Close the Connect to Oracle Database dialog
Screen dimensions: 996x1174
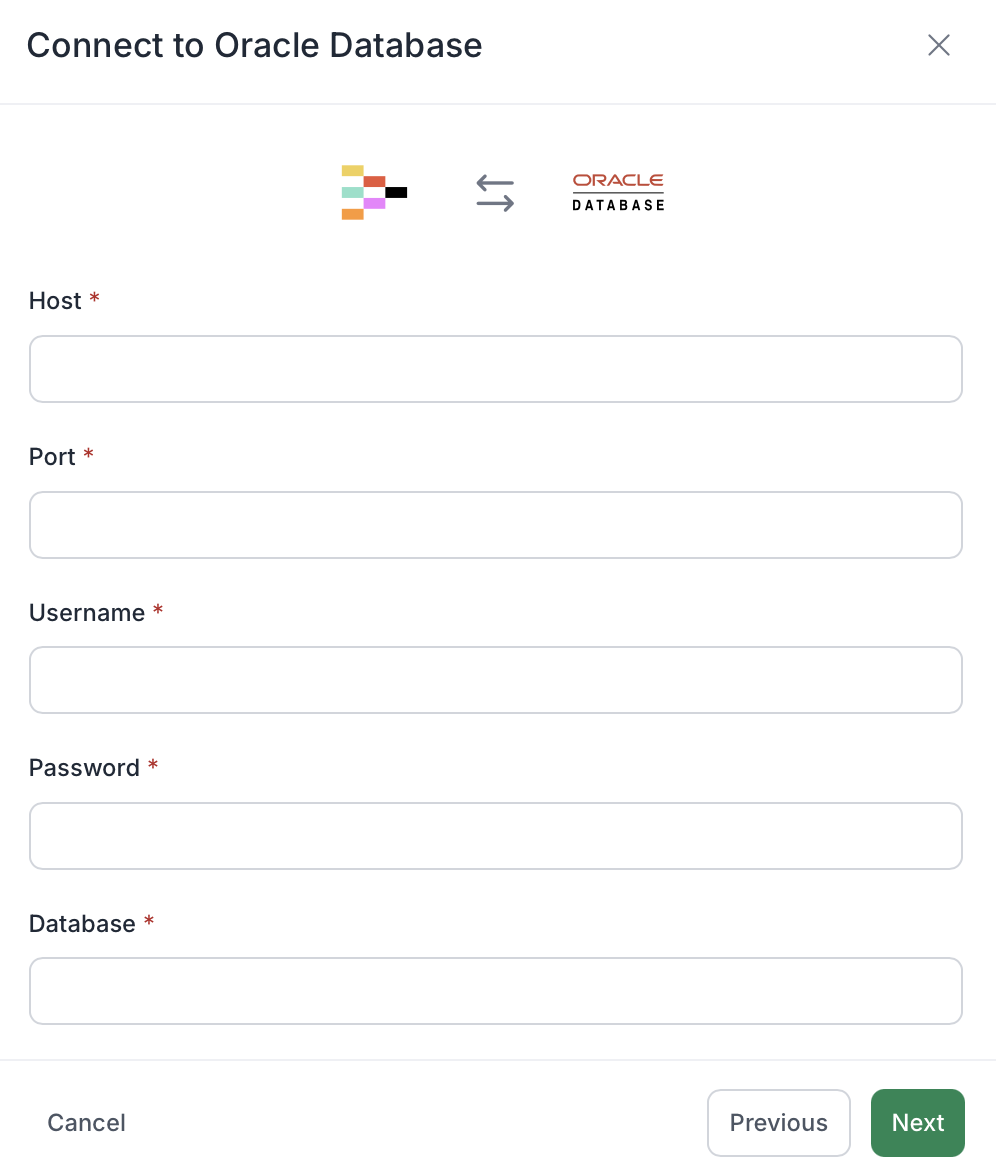coord(938,45)
